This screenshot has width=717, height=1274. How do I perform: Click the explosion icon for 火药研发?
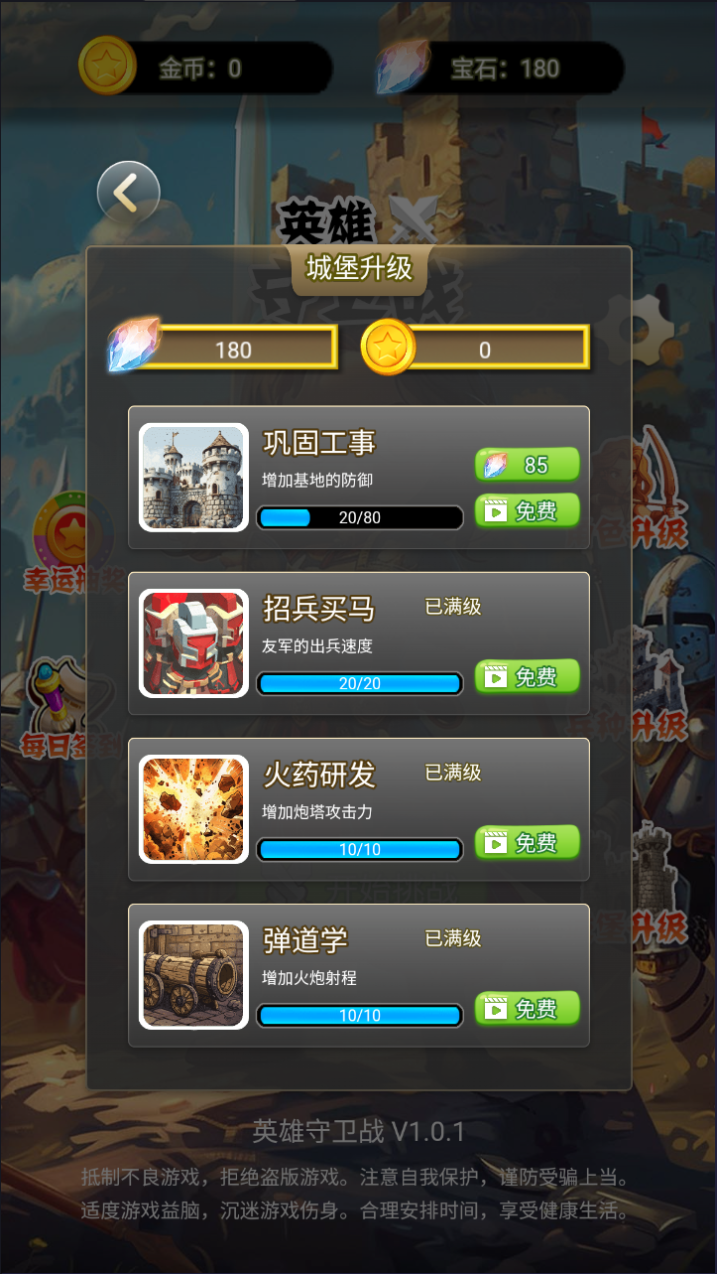pos(193,809)
